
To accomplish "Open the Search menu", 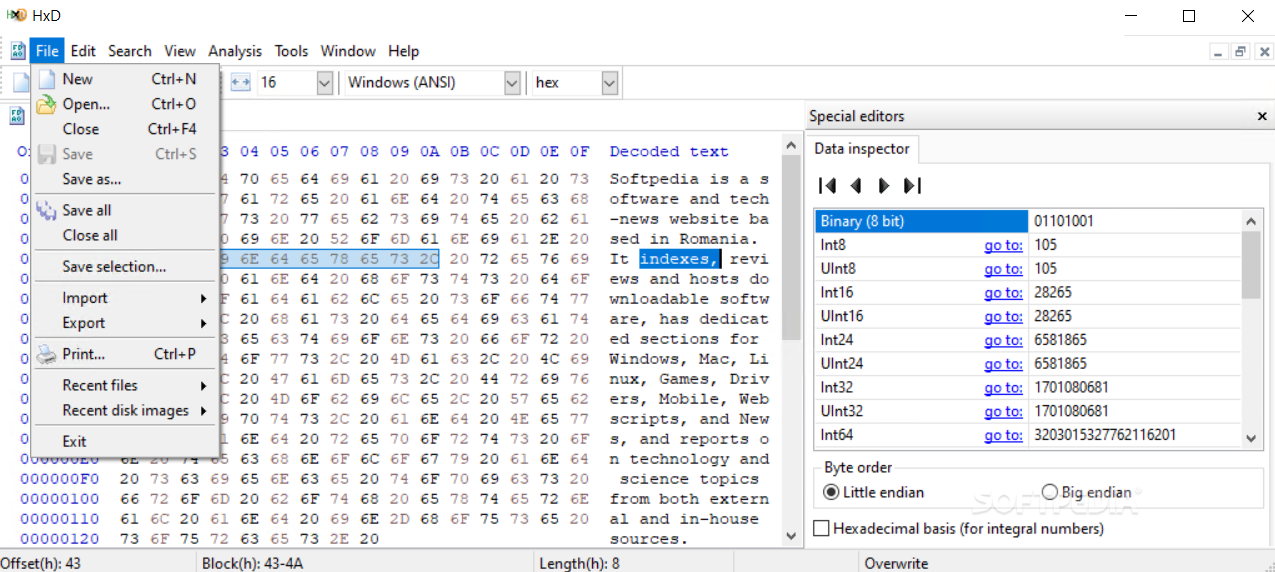I will 130,51.
